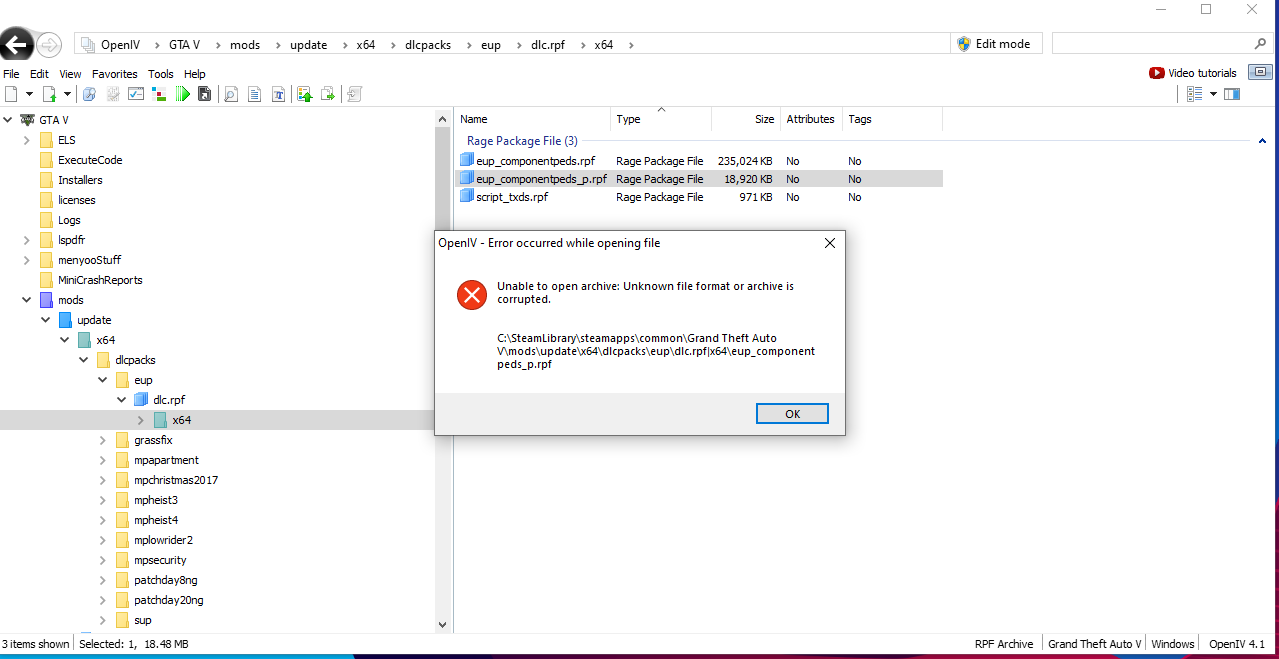The image size is (1279, 659).
Task: Click the red and green blocks toolbar icon
Action: tap(159, 94)
